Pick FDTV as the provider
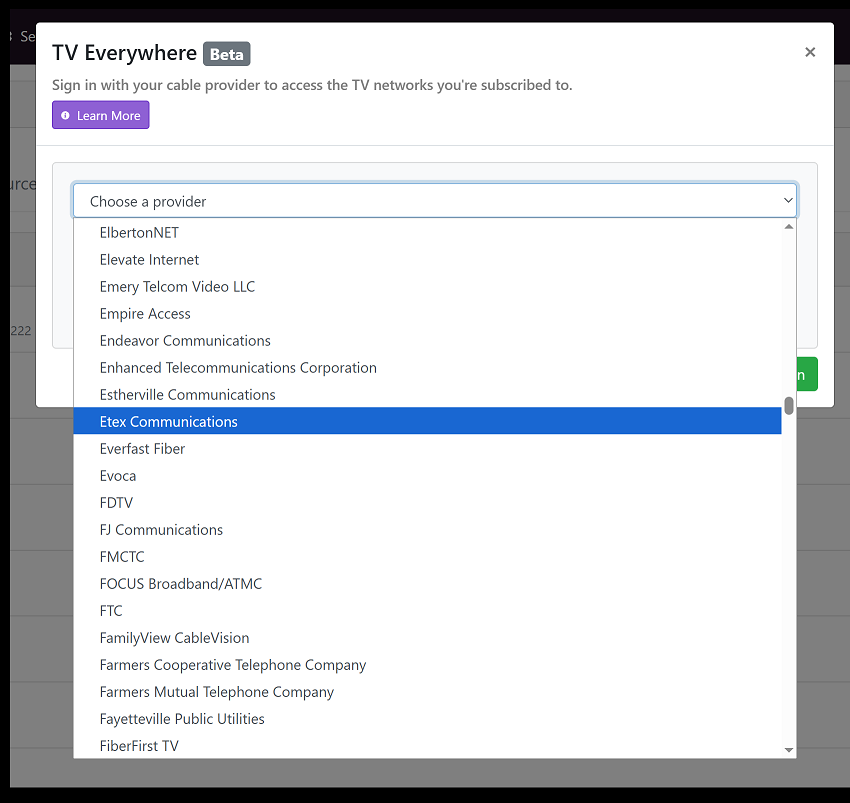The width and height of the screenshot is (850, 803). coord(116,502)
